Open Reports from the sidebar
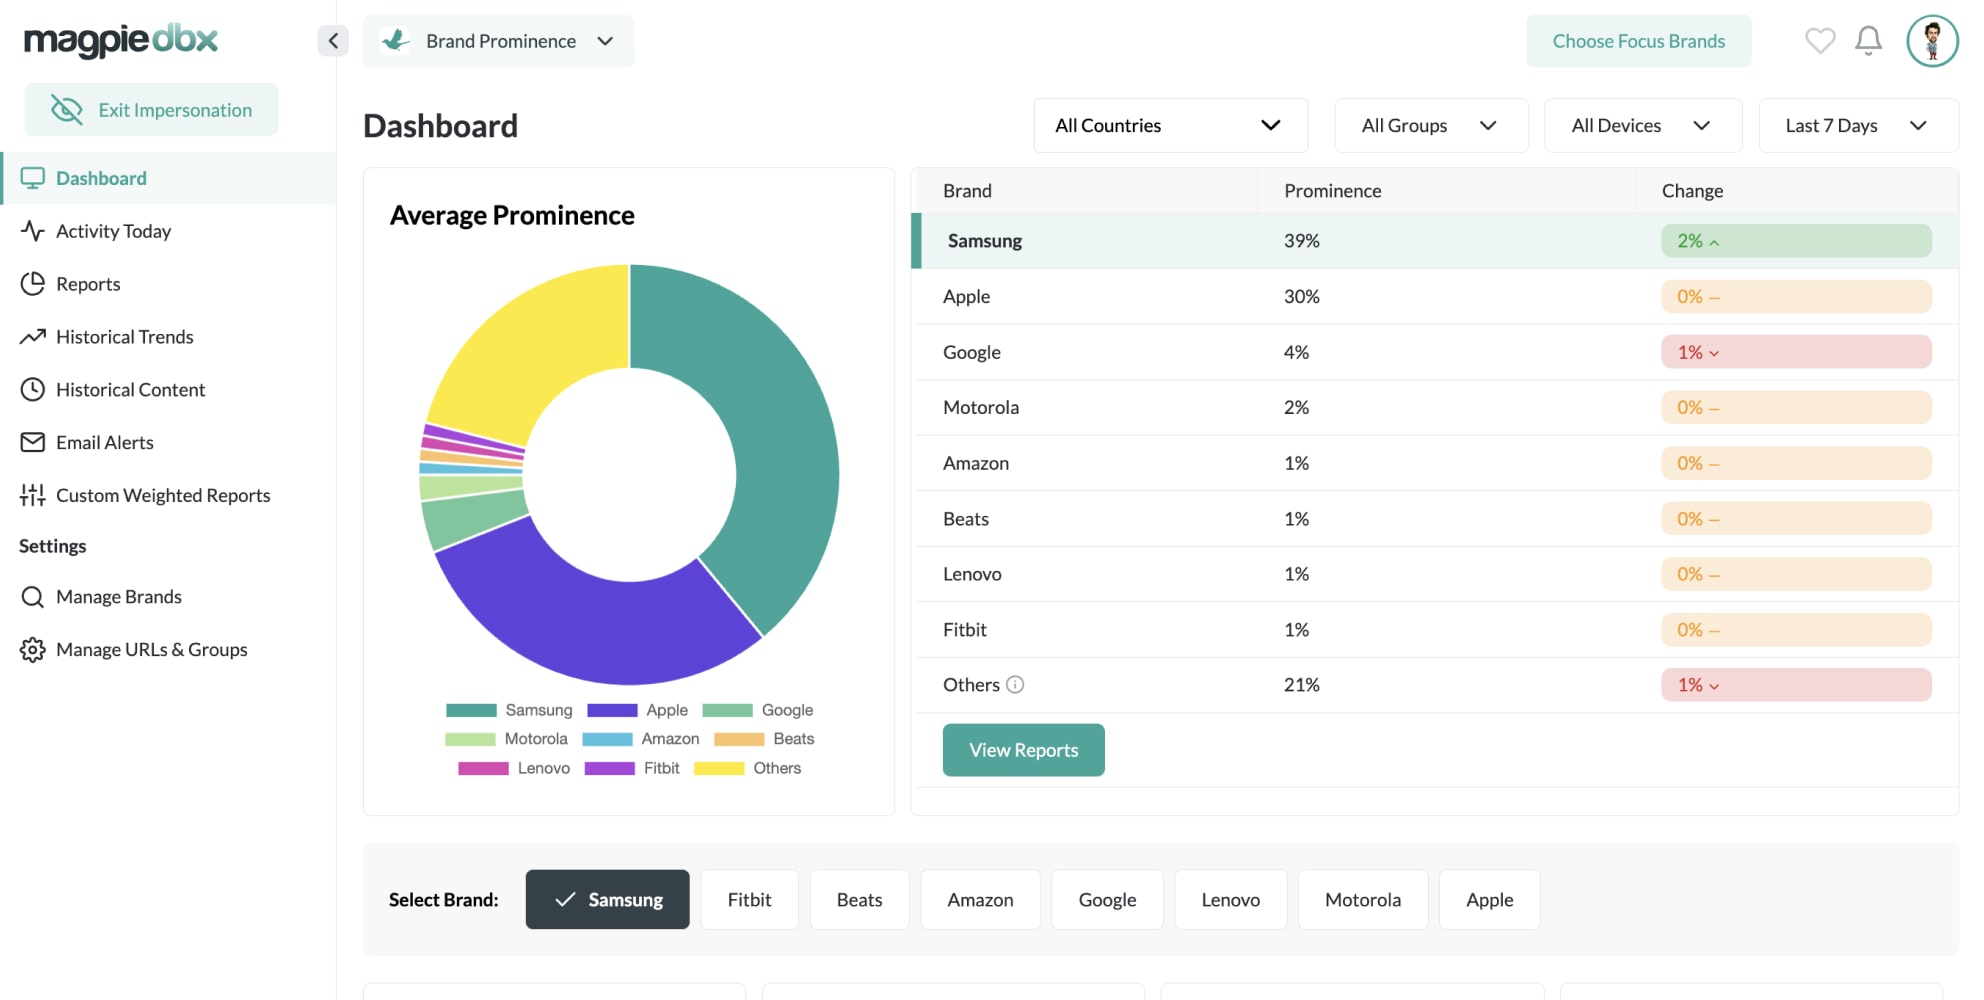This screenshot has height=1000, width=1984. point(168,284)
